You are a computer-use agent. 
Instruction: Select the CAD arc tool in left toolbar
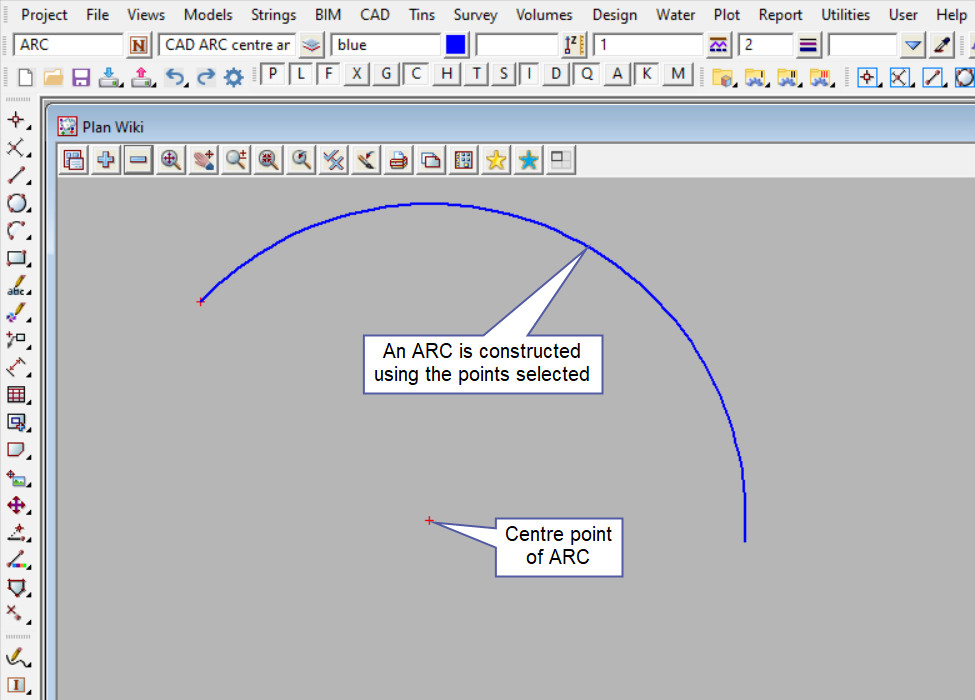tap(16, 231)
